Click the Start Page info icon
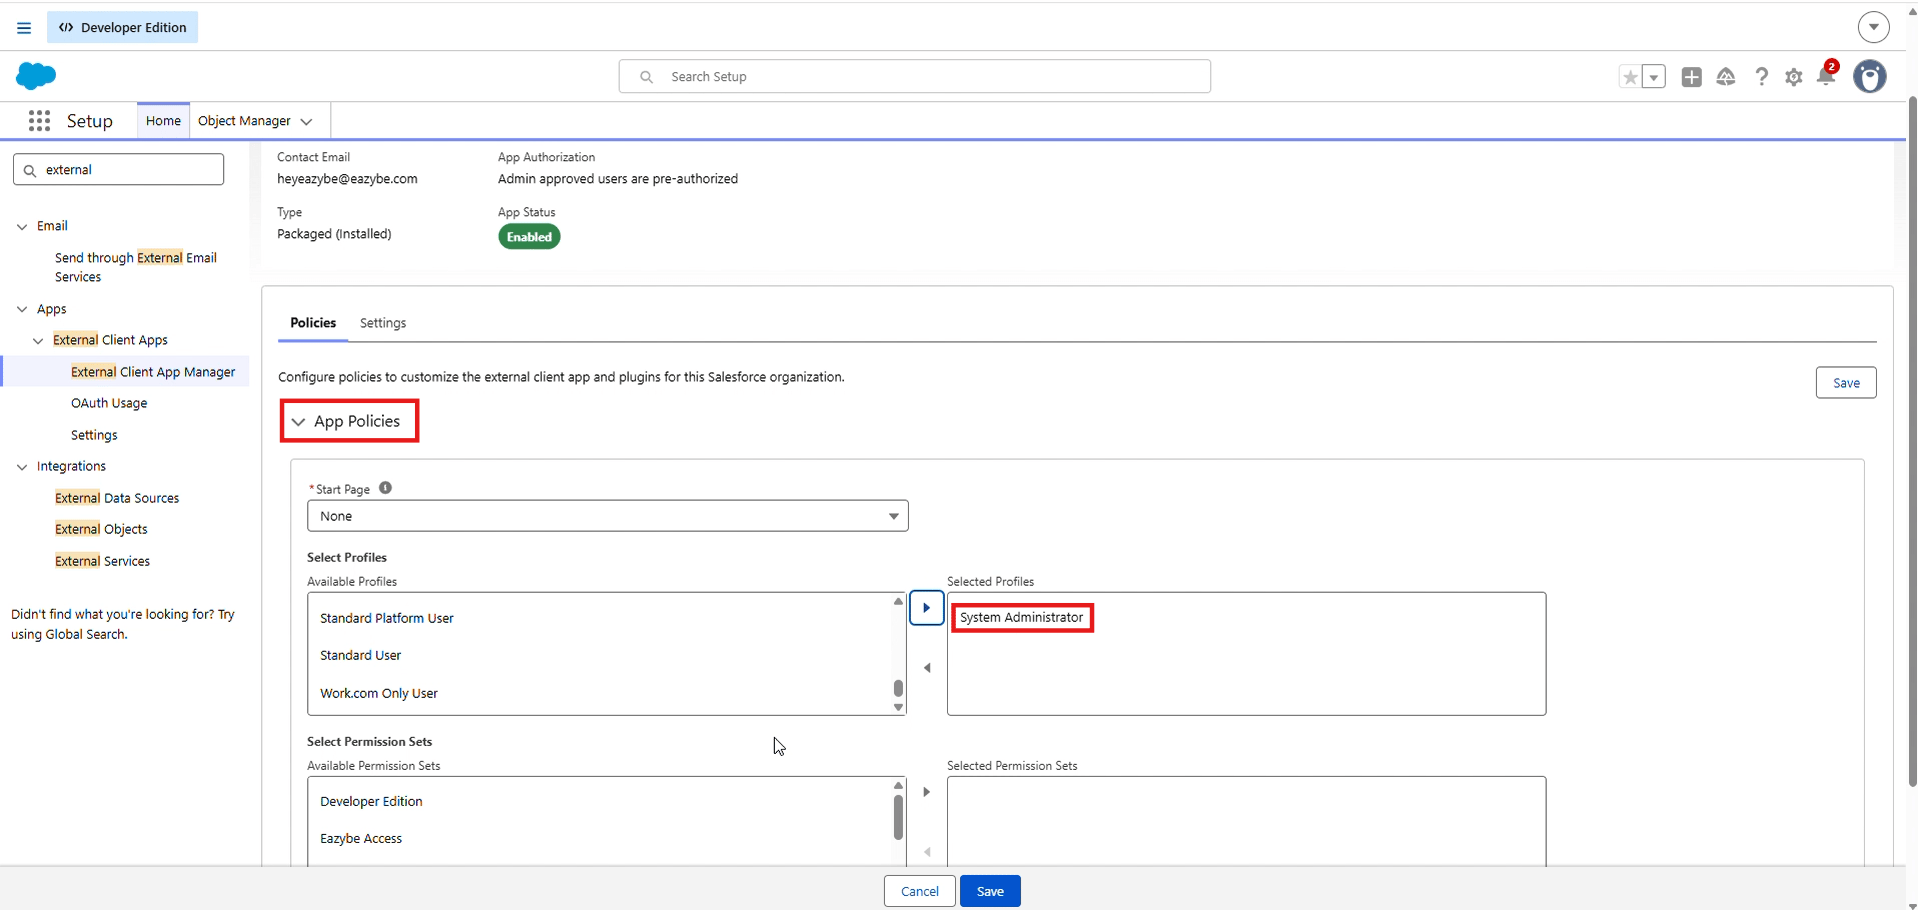1918x910 pixels. [385, 488]
